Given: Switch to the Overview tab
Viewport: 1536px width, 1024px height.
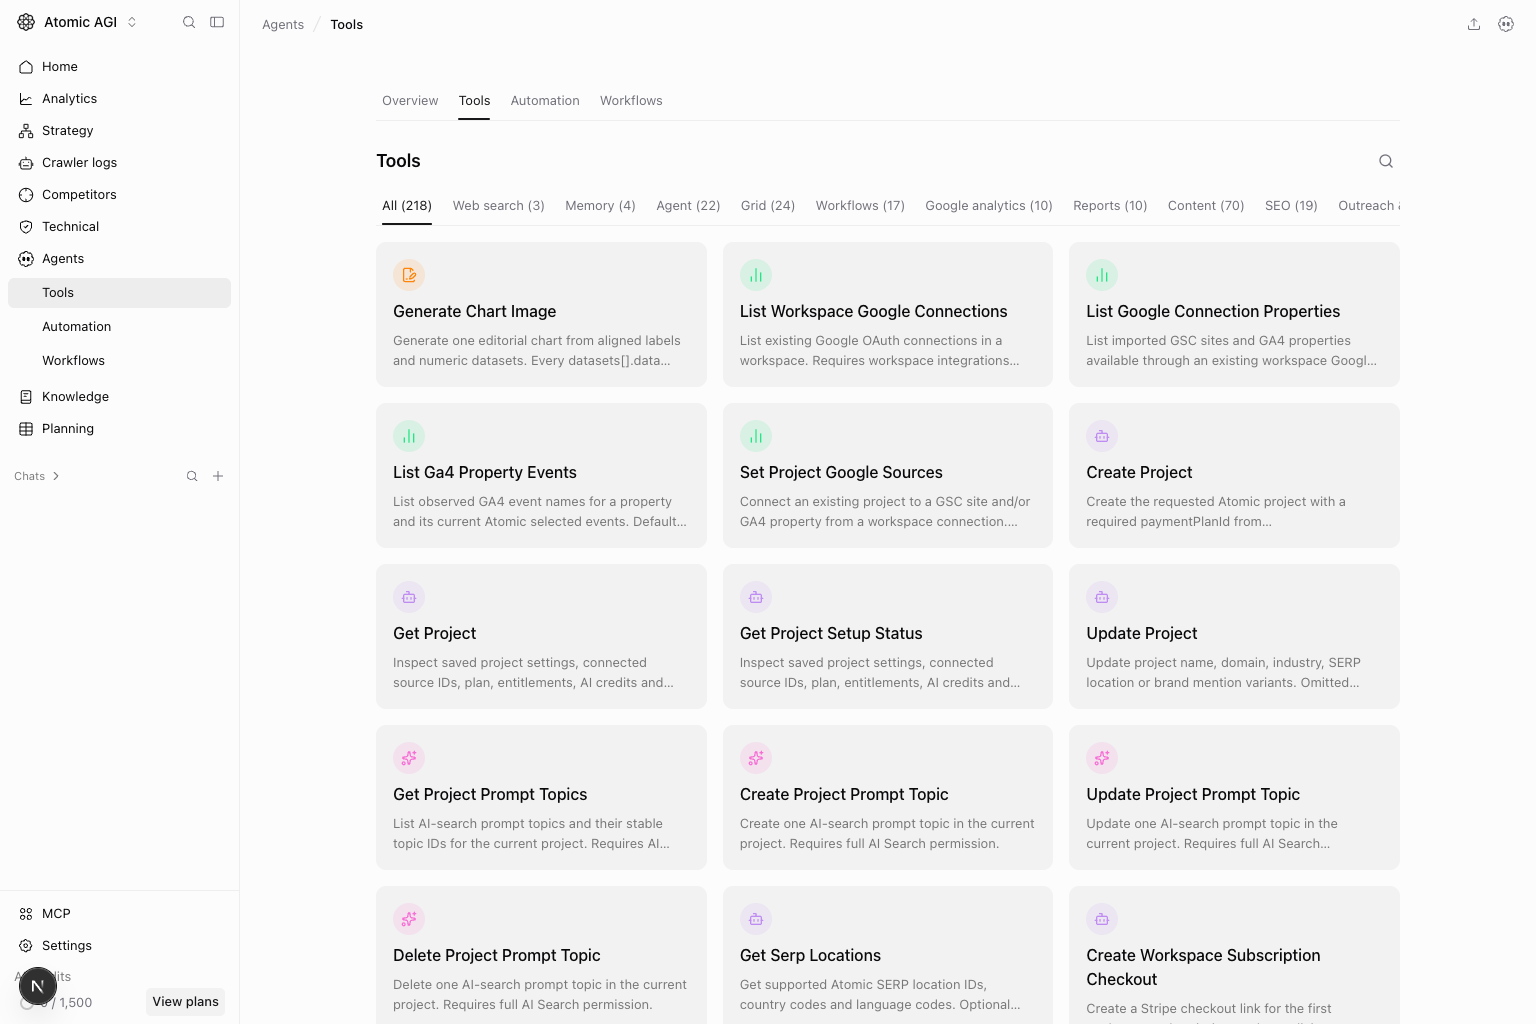Looking at the screenshot, I should coord(410,101).
